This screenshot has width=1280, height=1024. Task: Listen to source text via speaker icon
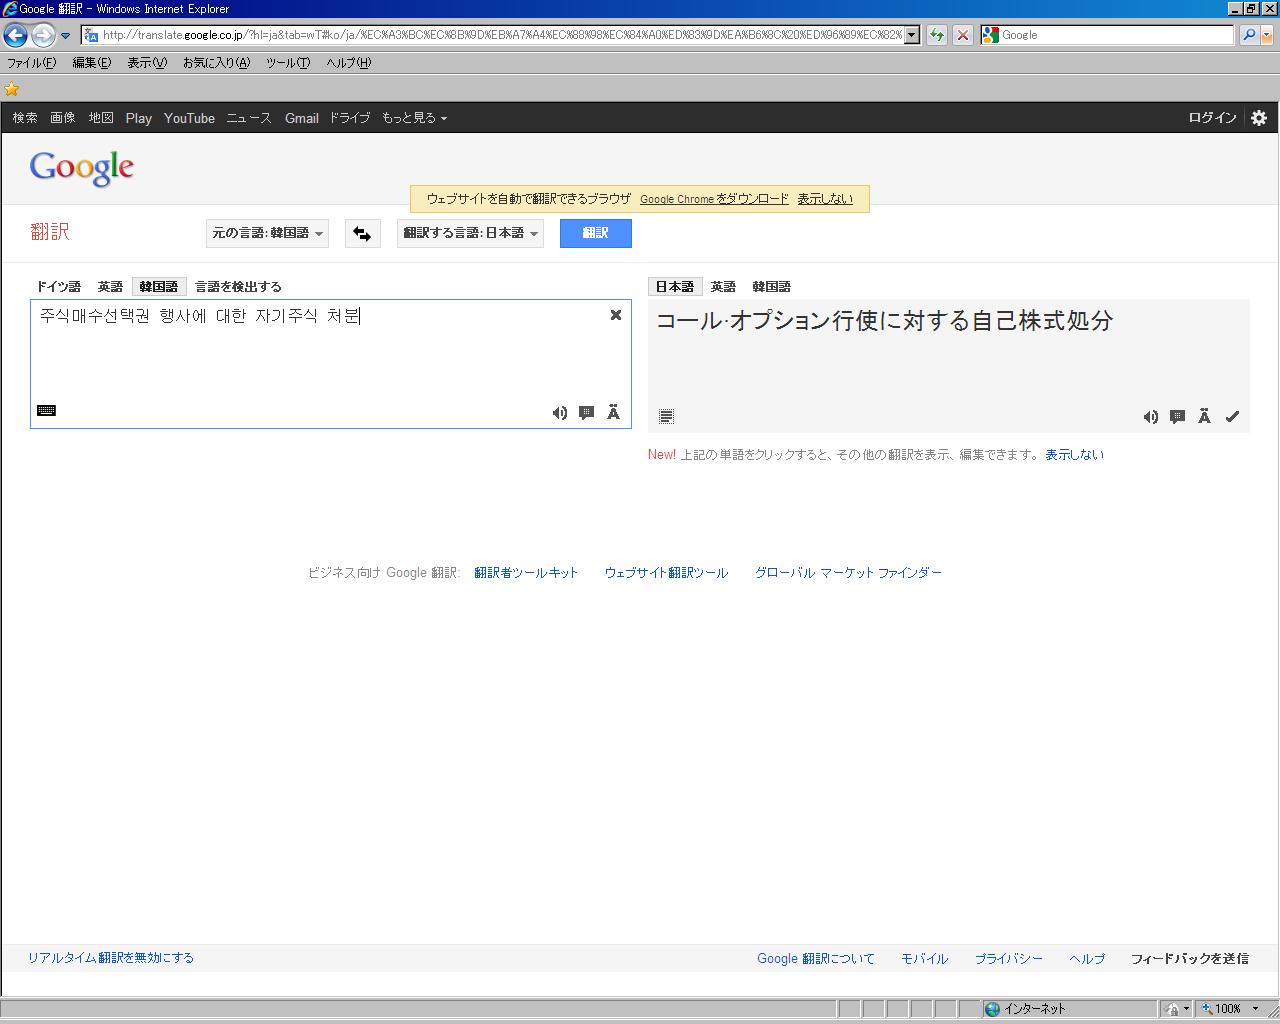tap(560, 413)
